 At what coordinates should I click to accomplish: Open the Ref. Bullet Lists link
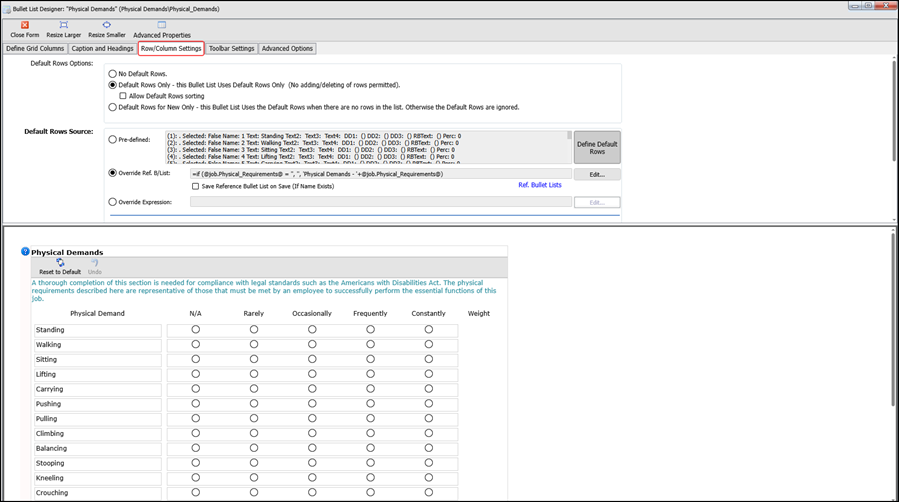tap(540, 185)
